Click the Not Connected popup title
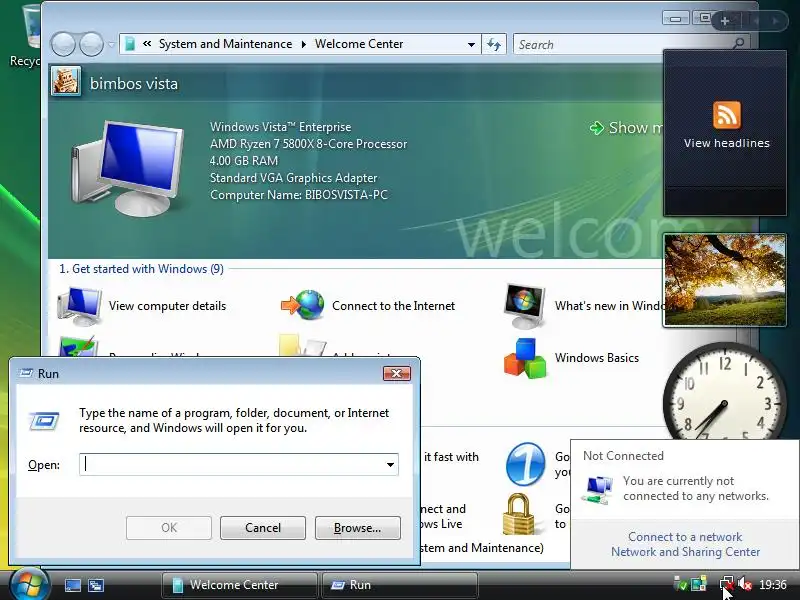Image resolution: width=800 pixels, height=600 pixels. tap(623, 456)
